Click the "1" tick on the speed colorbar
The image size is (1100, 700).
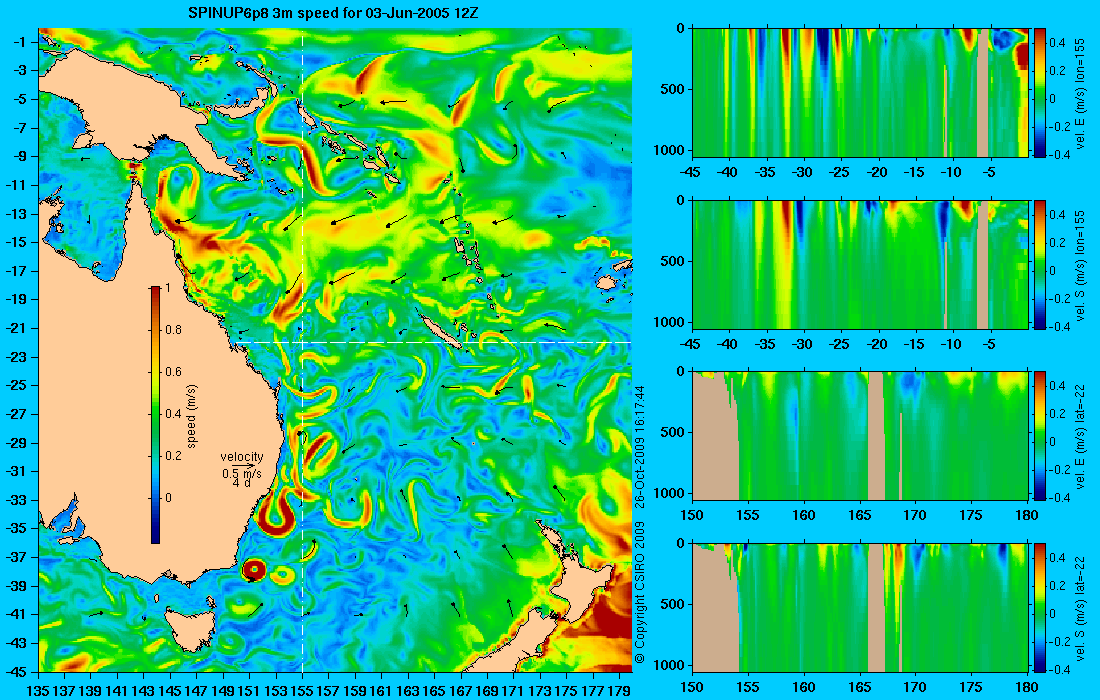(x=167, y=288)
